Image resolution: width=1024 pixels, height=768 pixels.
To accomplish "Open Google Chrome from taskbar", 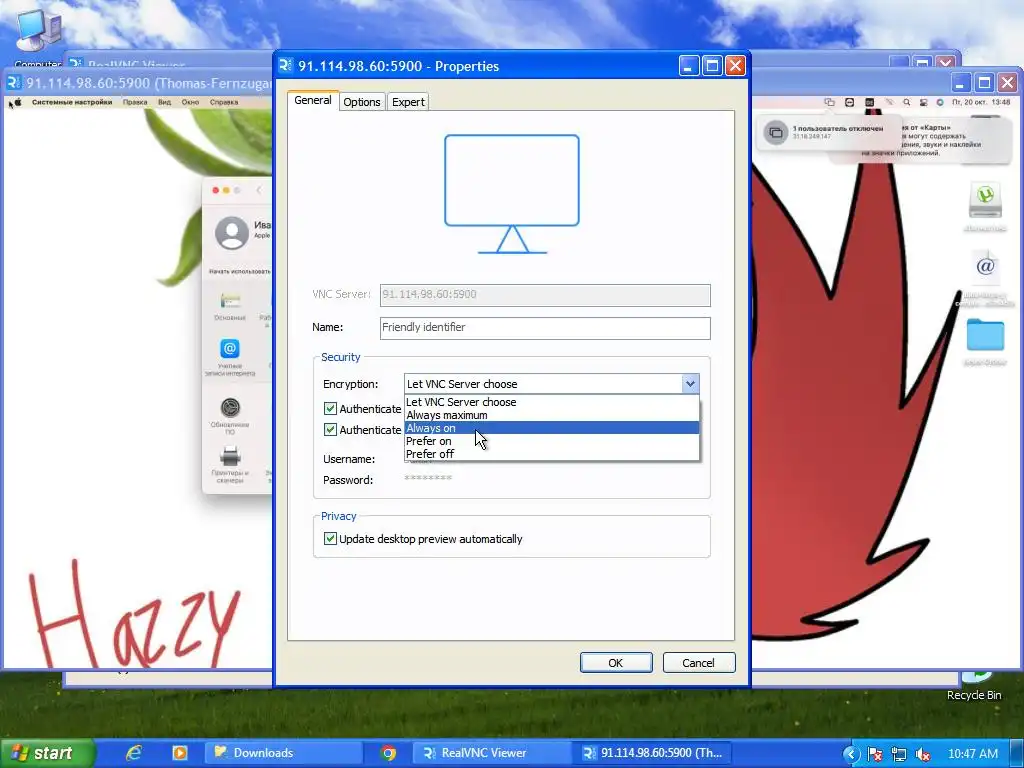I will point(388,753).
